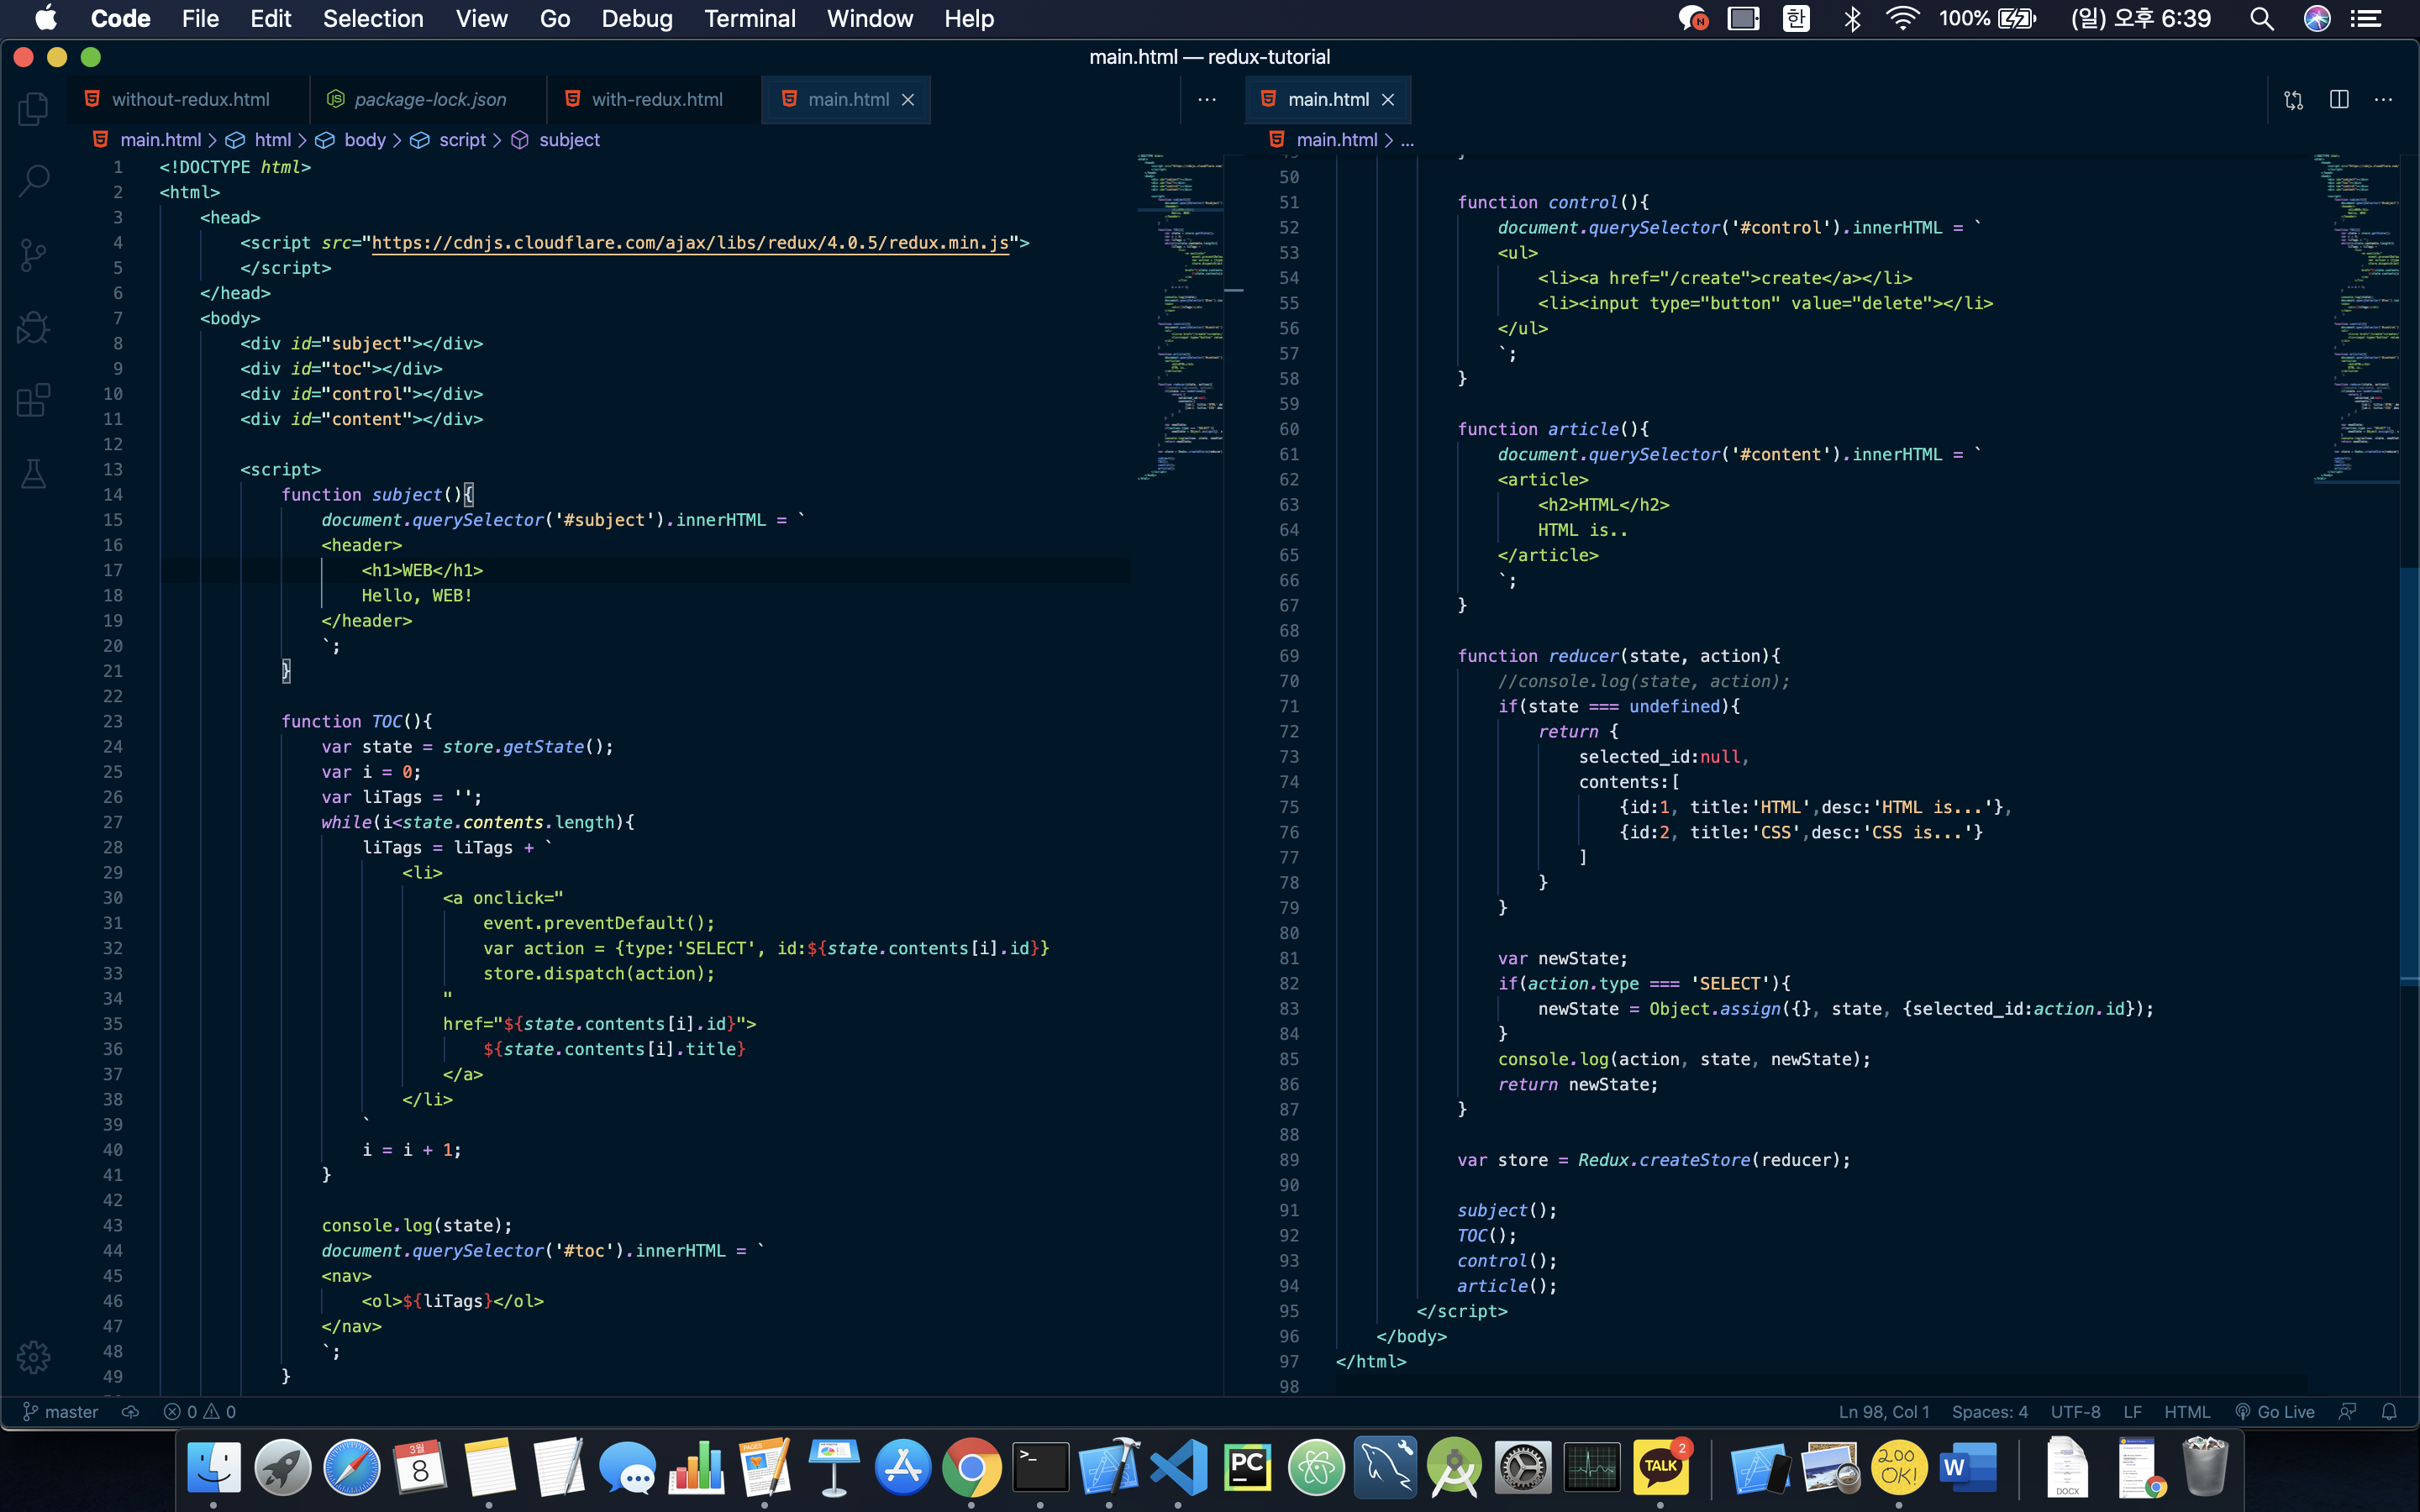Click the errors and warnings counter
Viewport: 2420px width, 1512px height.
pos(200,1412)
